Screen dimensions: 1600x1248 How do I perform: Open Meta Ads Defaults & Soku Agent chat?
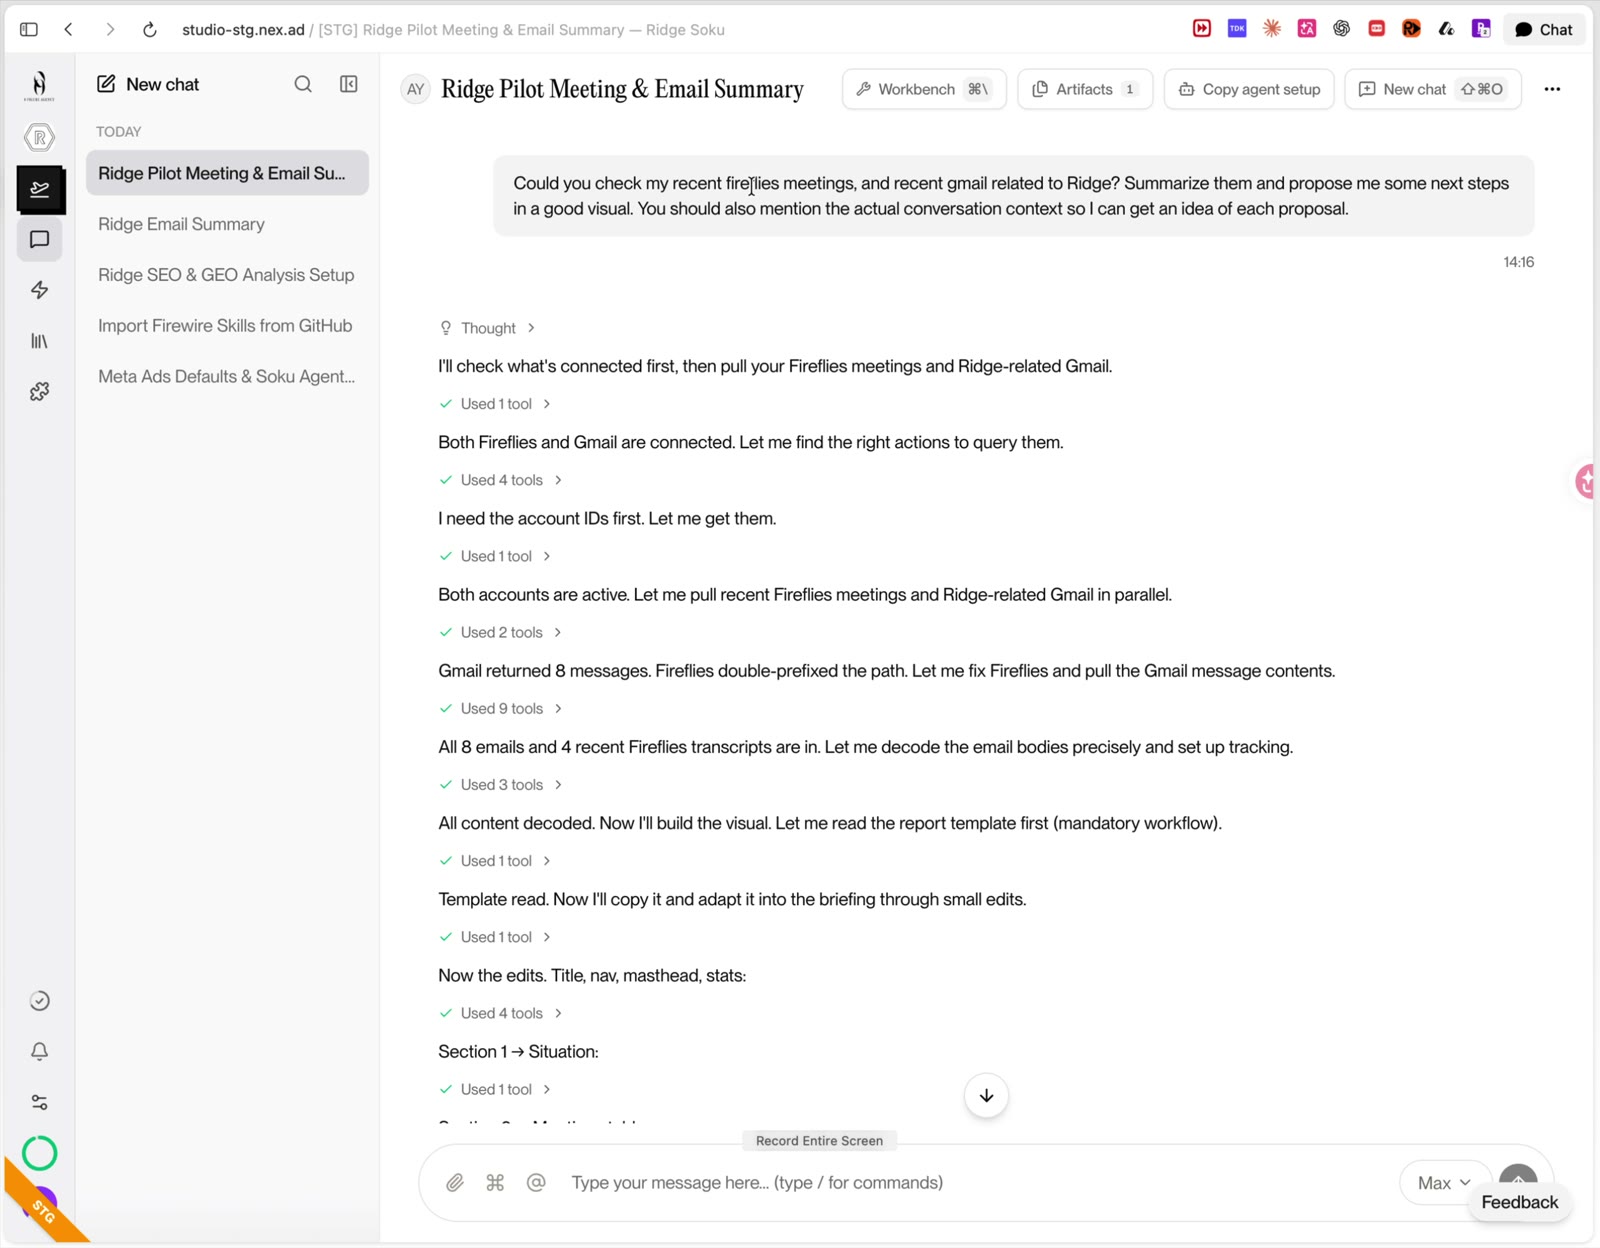click(227, 377)
